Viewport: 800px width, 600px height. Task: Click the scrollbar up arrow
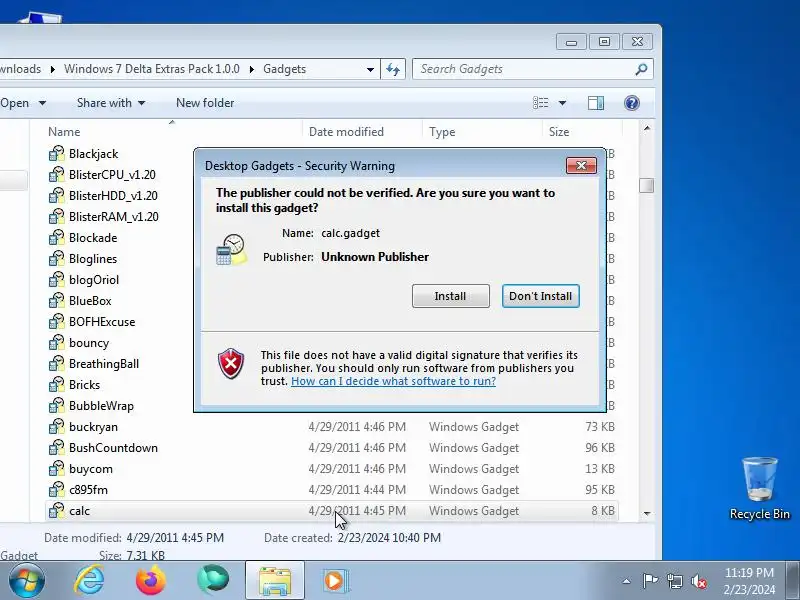click(x=647, y=129)
